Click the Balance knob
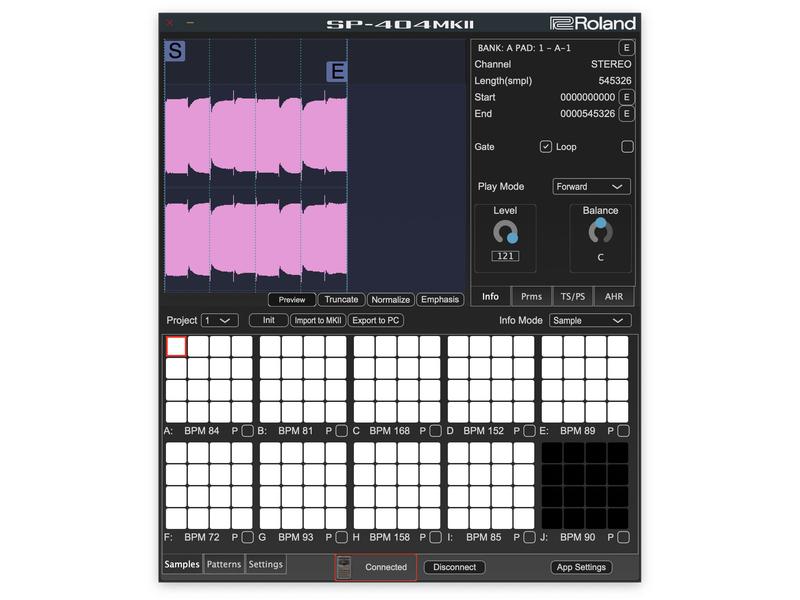 click(x=601, y=231)
